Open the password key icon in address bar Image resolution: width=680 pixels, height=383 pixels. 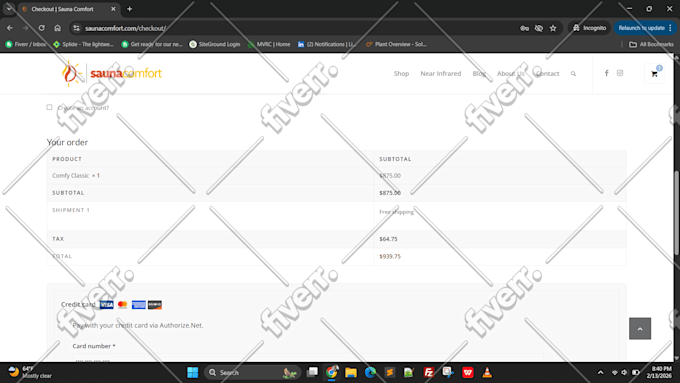(524, 28)
